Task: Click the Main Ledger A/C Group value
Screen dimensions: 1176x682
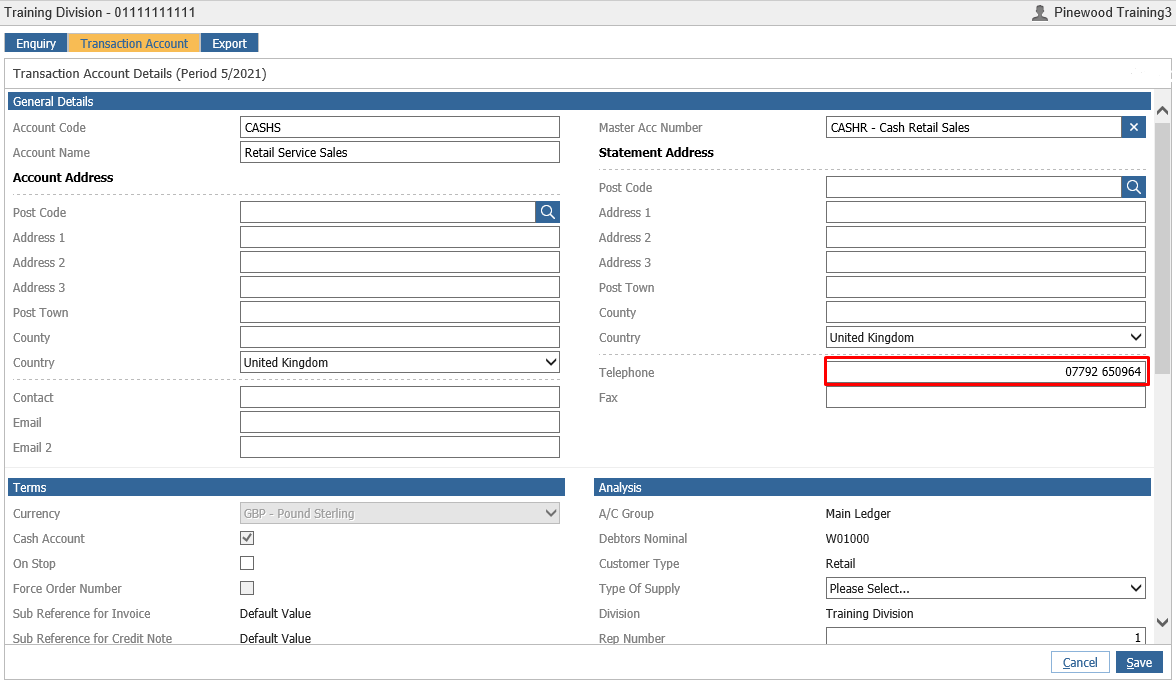Action: click(x=858, y=514)
